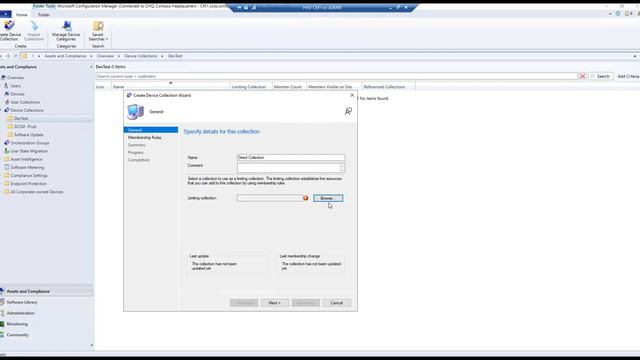This screenshot has height=360, width=640.
Task: Click the Software Metering node icon
Action: pyautogui.click(x=7, y=167)
